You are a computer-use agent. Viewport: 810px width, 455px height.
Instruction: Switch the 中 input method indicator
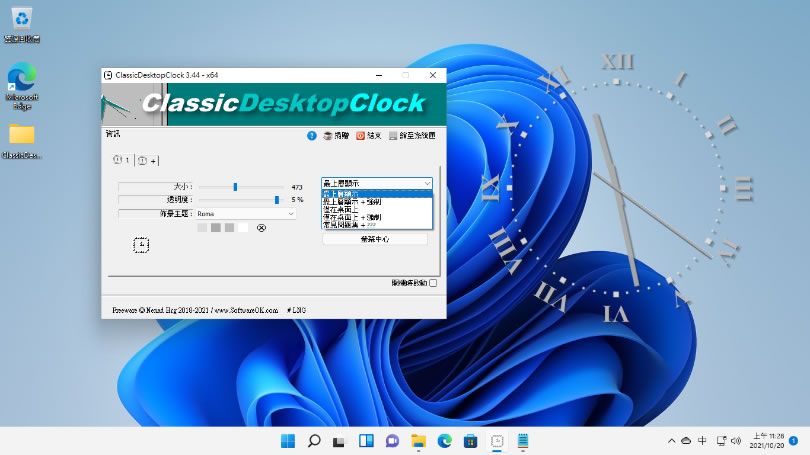(703, 441)
